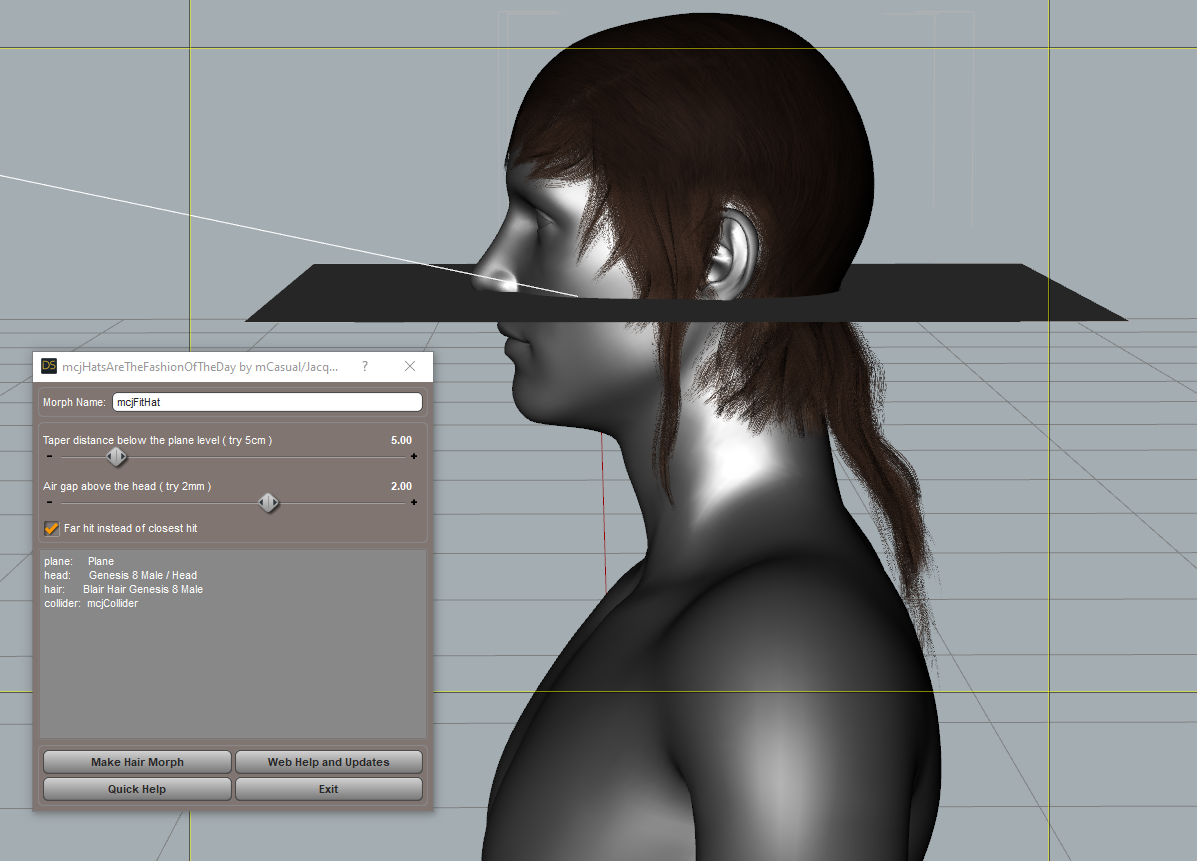Close the mcjHatsAreTheFashionOfTheDay dialog
1197x861 pixels.
pyautogui.click(x=410, y=366)
